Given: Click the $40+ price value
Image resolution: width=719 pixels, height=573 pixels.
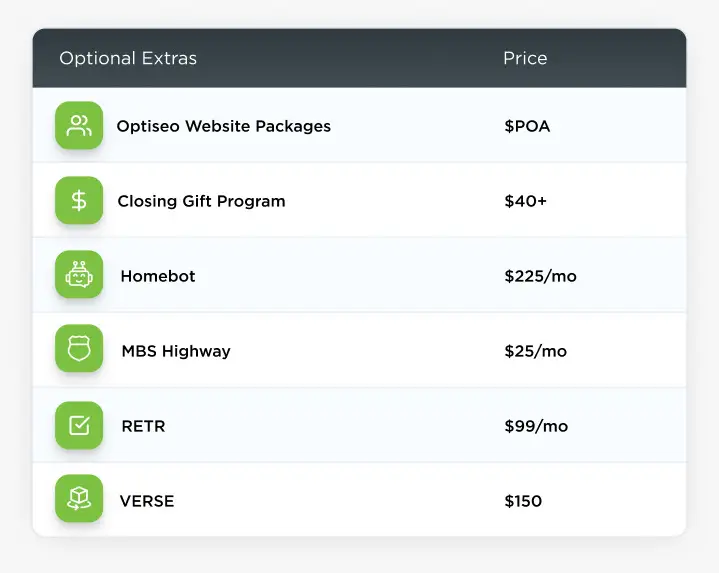Looking at the screenshot, I should pyautogui.click(x=525, y=201).
